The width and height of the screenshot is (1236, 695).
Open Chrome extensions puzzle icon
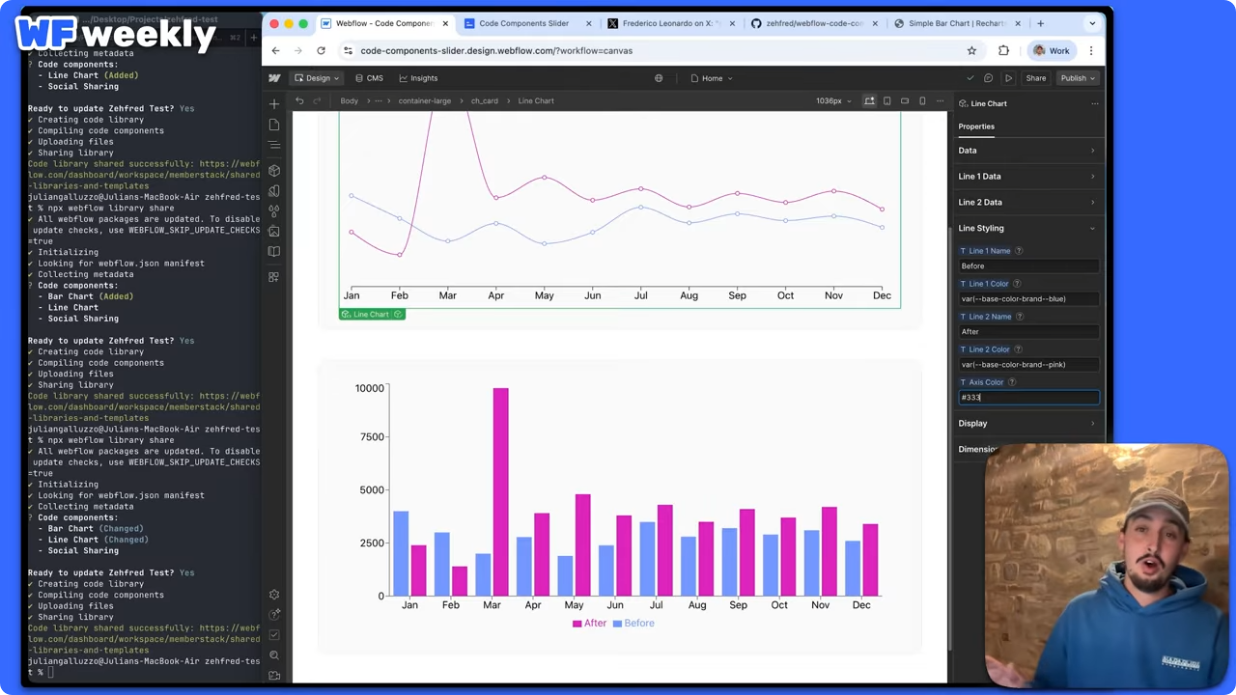[1004, 51]
